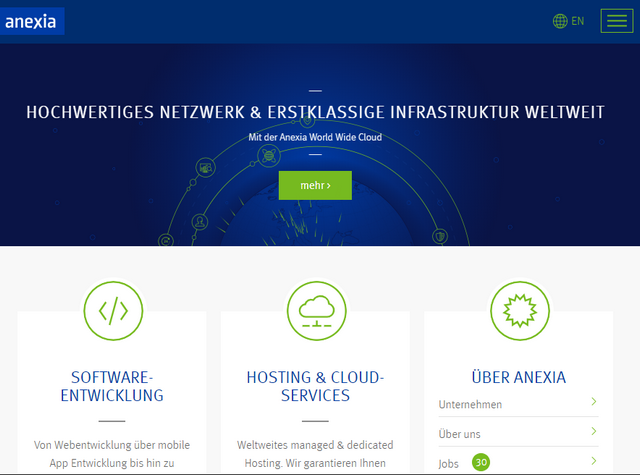Click the green 30 jobs badge

tap(481, 462)
